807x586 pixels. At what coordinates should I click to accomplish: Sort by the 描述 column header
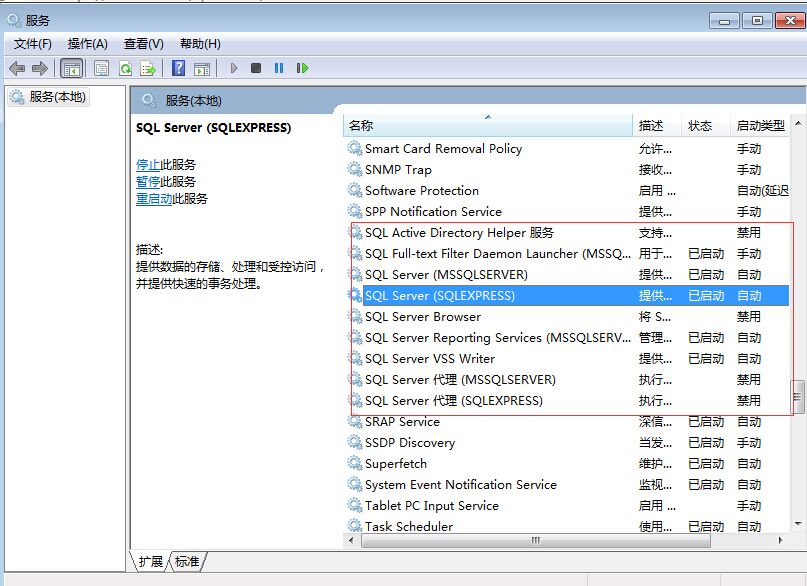(x=657, y=126)
